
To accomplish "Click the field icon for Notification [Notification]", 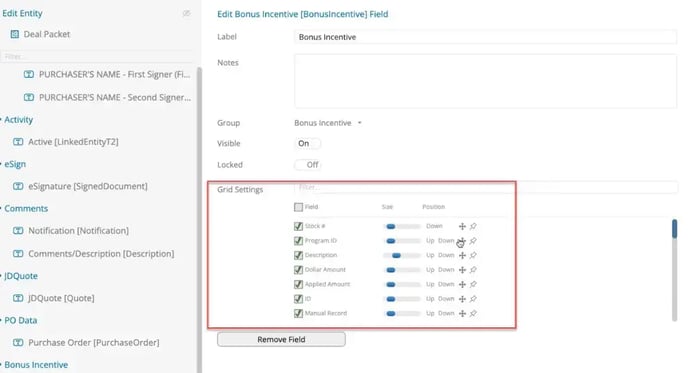I will (18, 230).
